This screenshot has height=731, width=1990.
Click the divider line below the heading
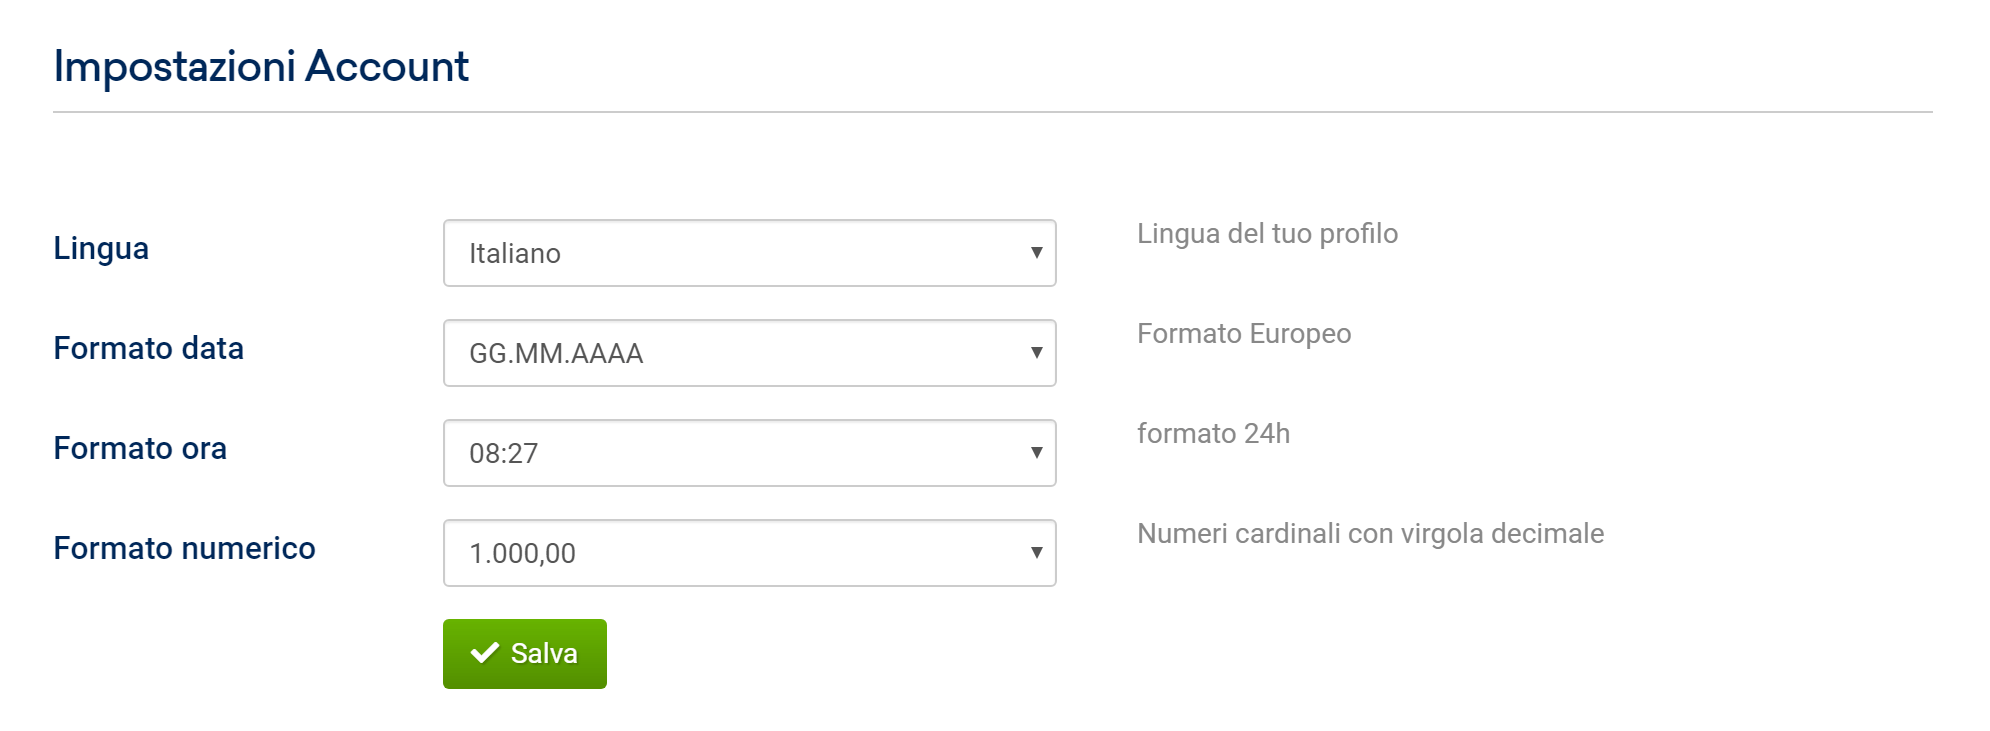pos(992,112)
